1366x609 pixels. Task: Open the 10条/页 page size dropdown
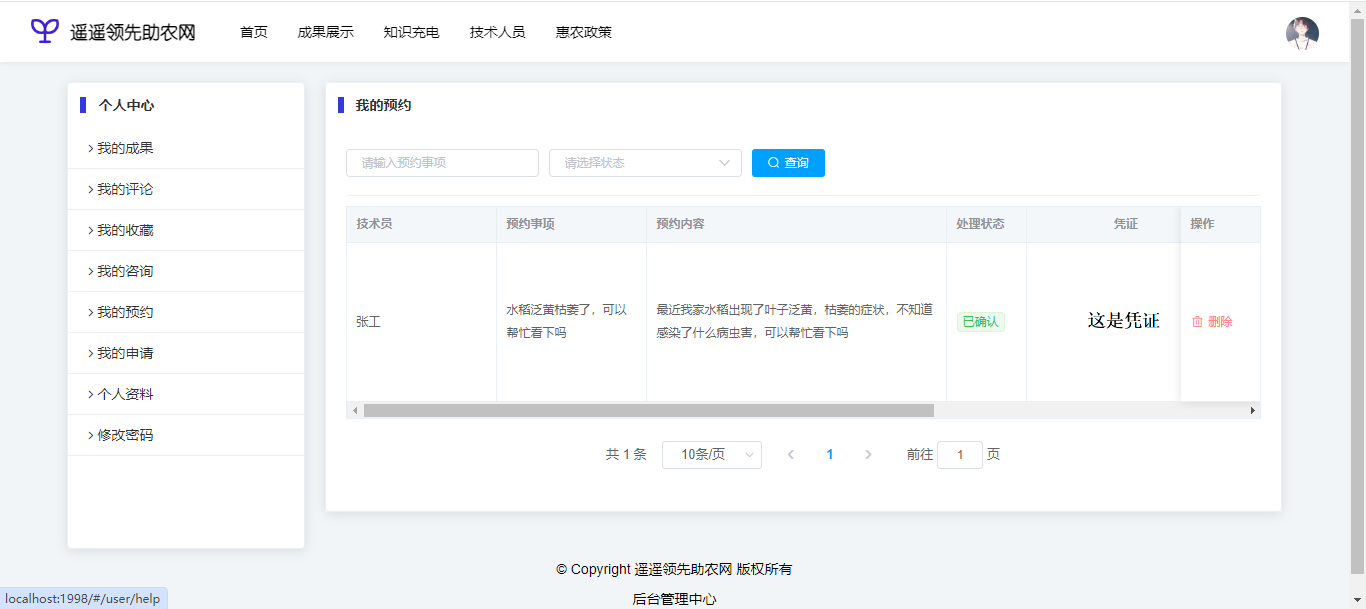click(x=711, y=455)
